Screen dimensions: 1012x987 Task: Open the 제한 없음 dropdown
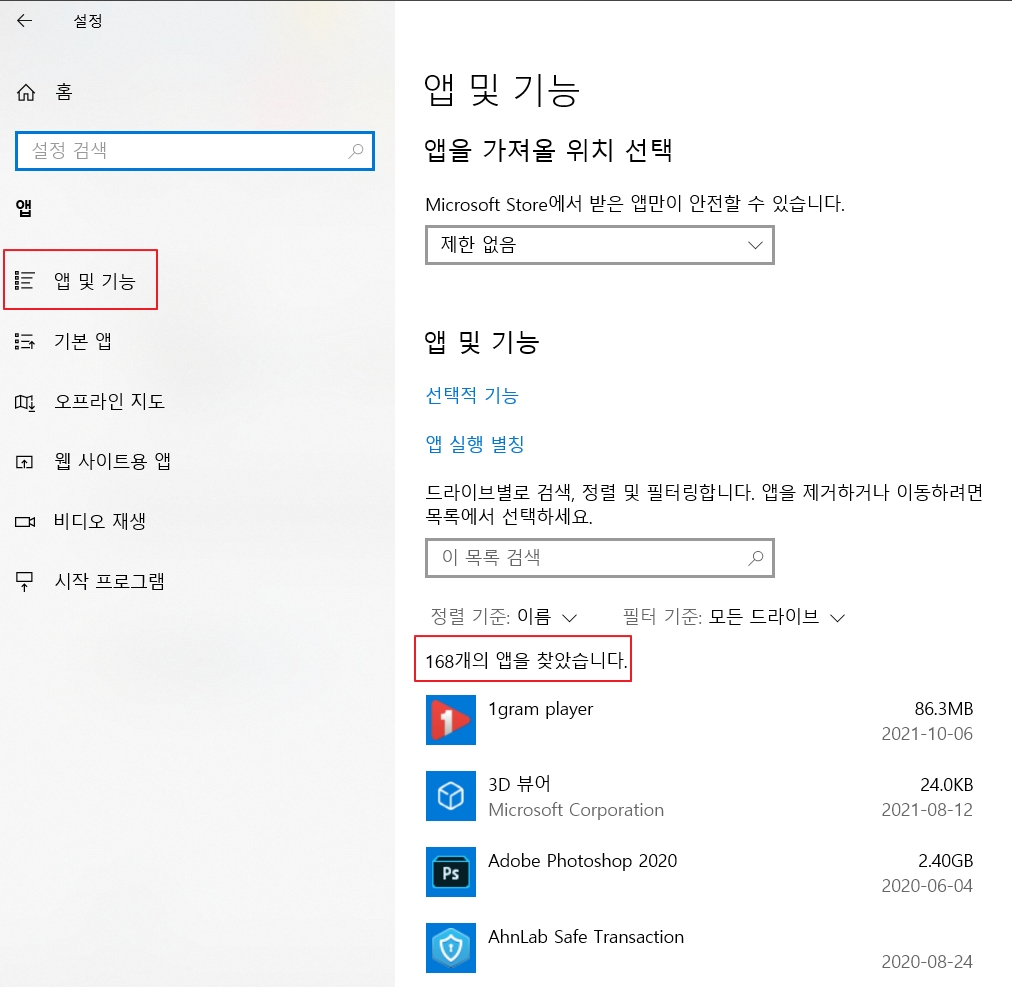pyautogui.click(x=600, y=245)
